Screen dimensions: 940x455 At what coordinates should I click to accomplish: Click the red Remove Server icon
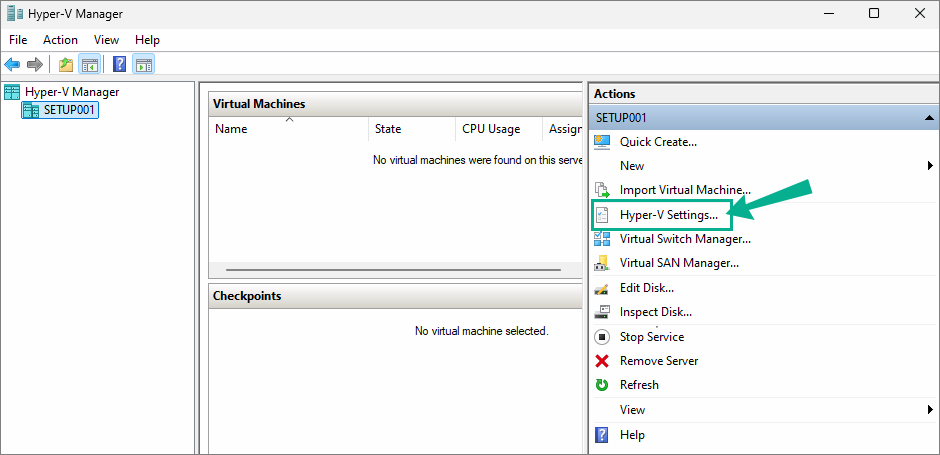[x=601, y=361]
